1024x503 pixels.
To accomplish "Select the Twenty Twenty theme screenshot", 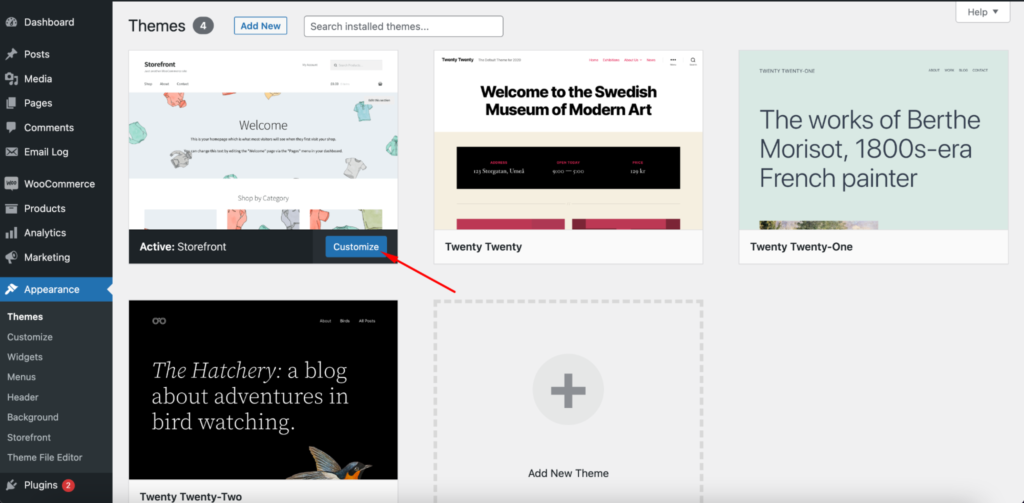I will tap(568, 140).
